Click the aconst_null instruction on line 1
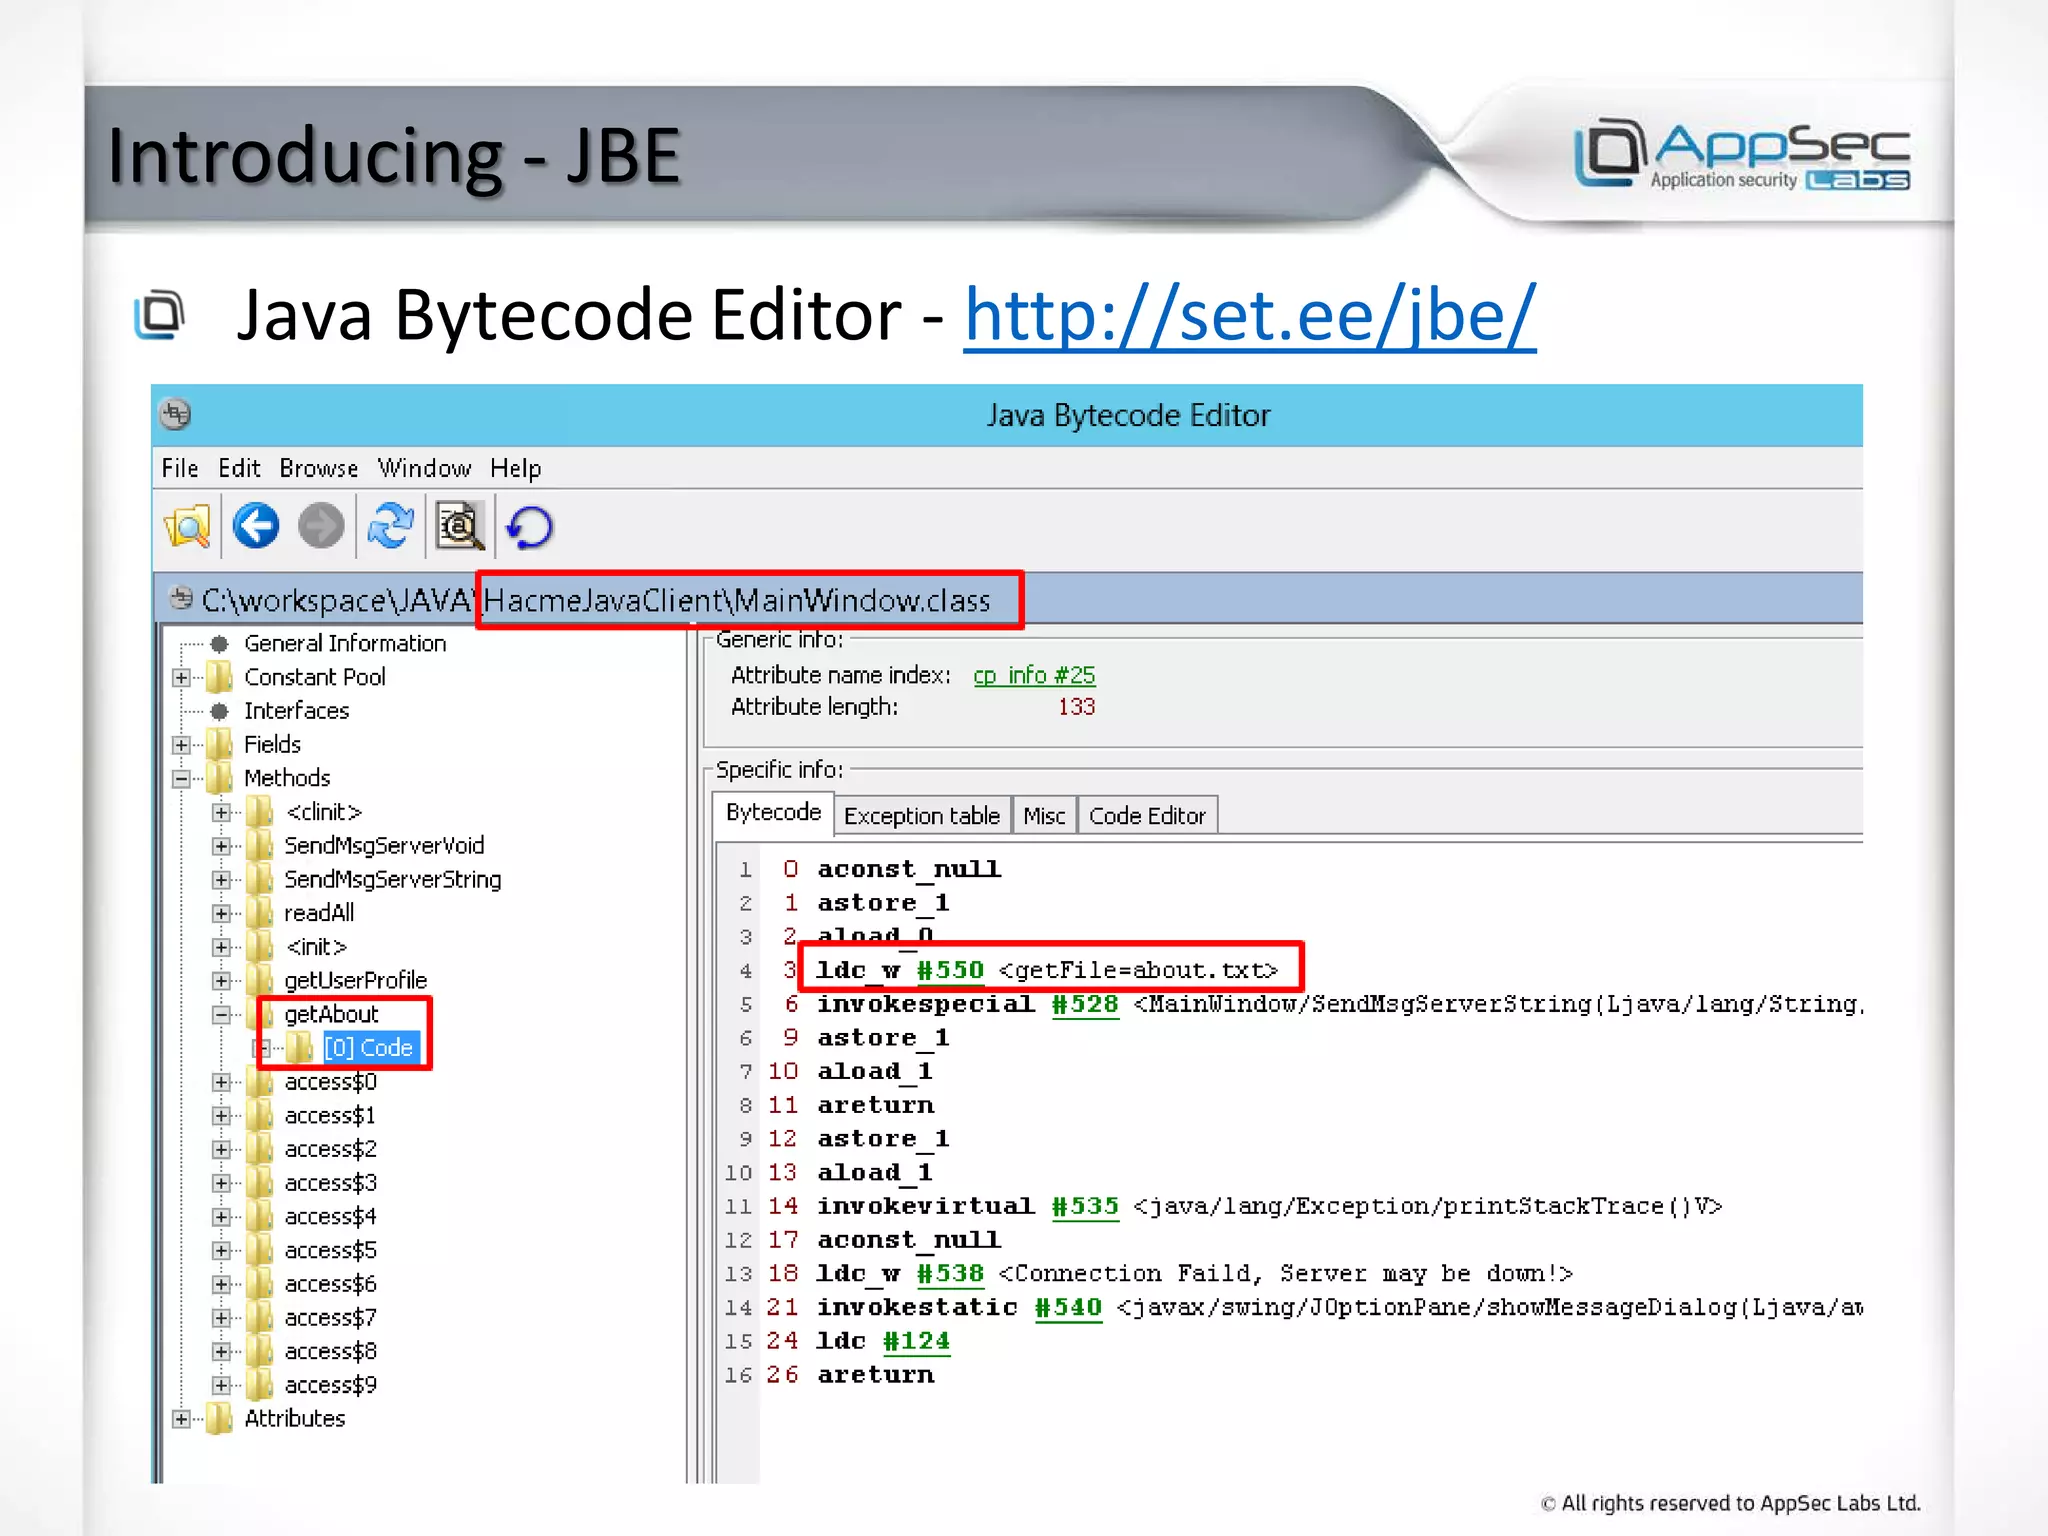This screenshot has height=1536, width=2048. click(909, 869)
